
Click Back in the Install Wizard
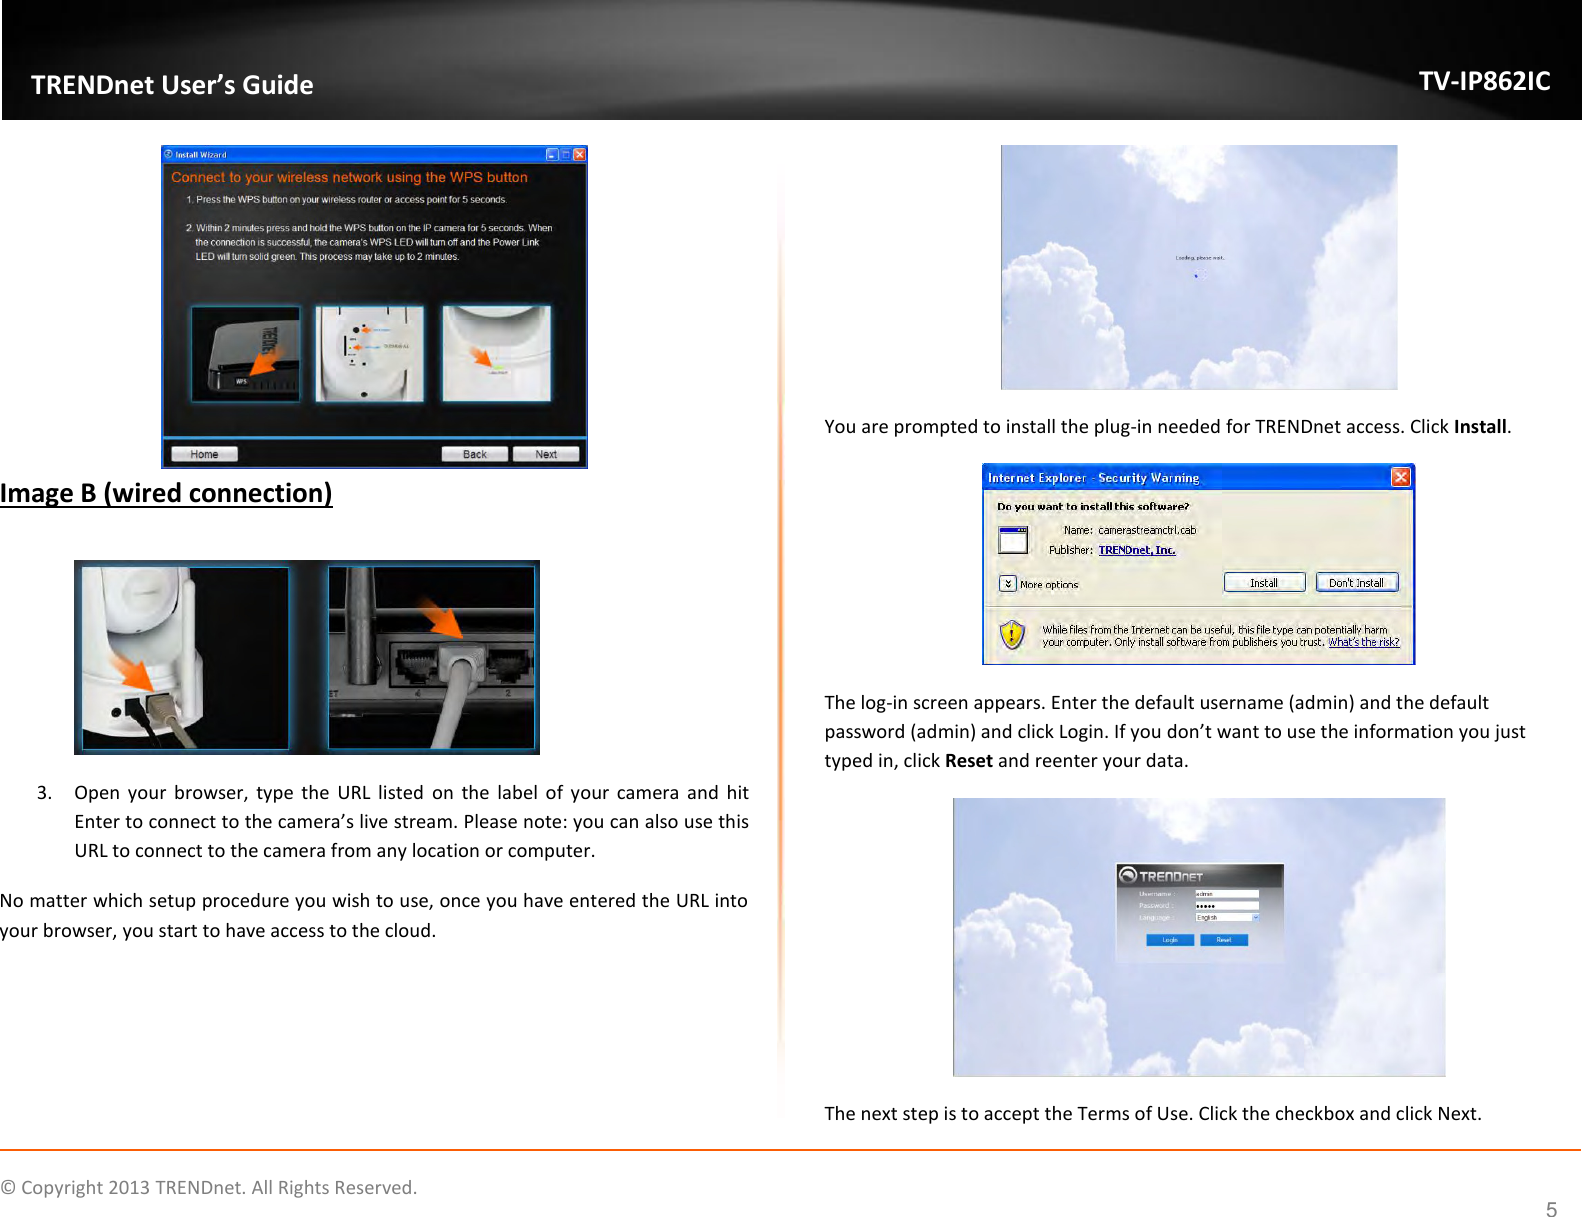[474, 454]
